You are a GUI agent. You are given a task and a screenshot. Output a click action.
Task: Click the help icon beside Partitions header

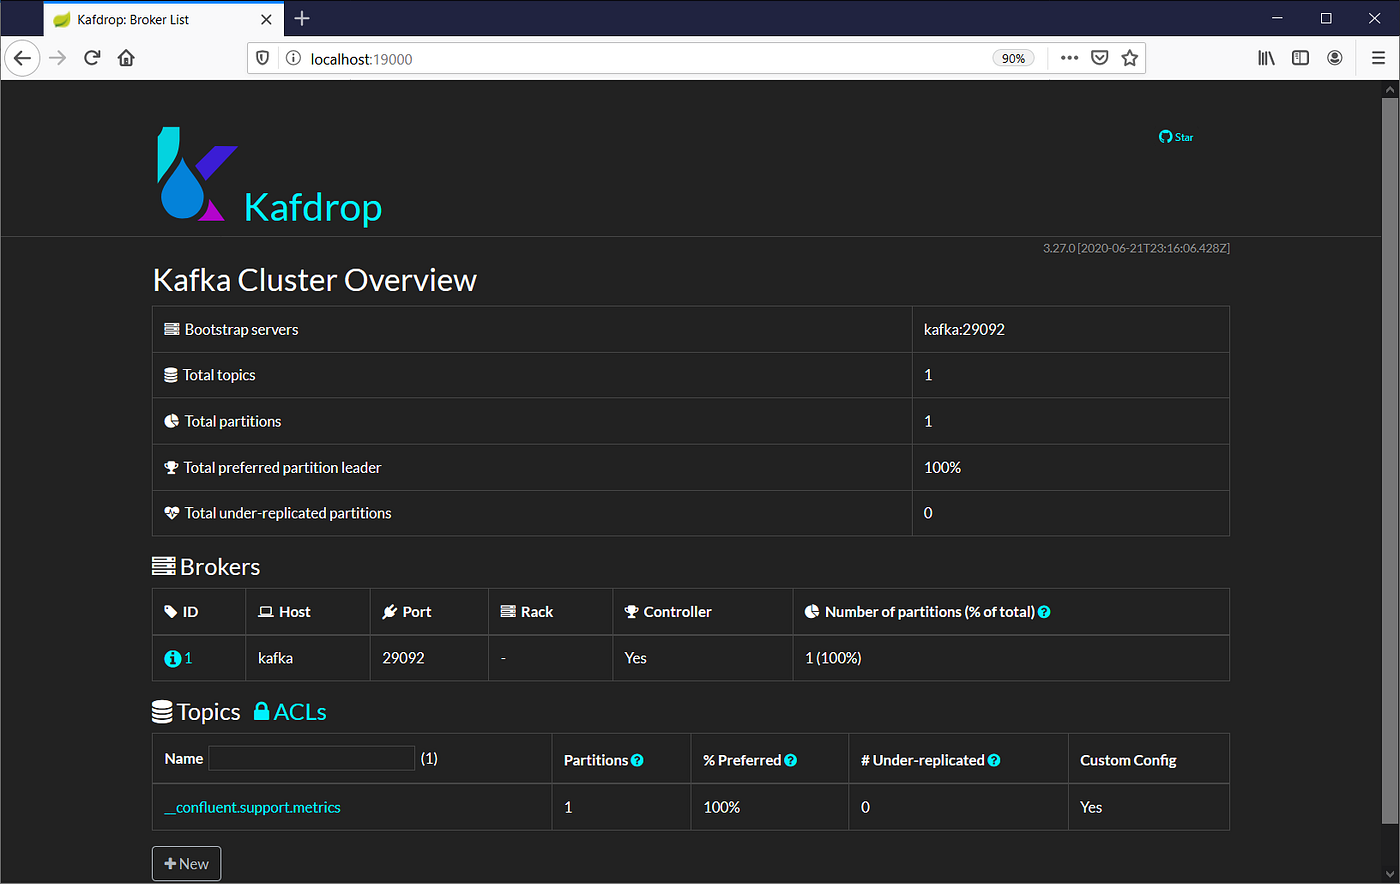pyautogui.click(x=637, y=759)
